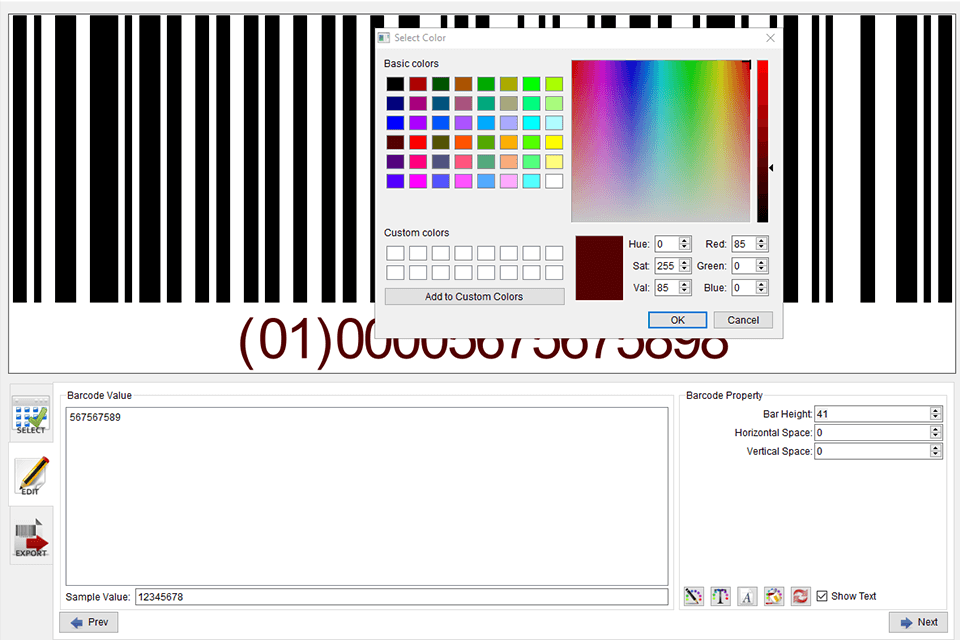
Task: Decrease Red value with down arrow
Action: pos(762,247)
